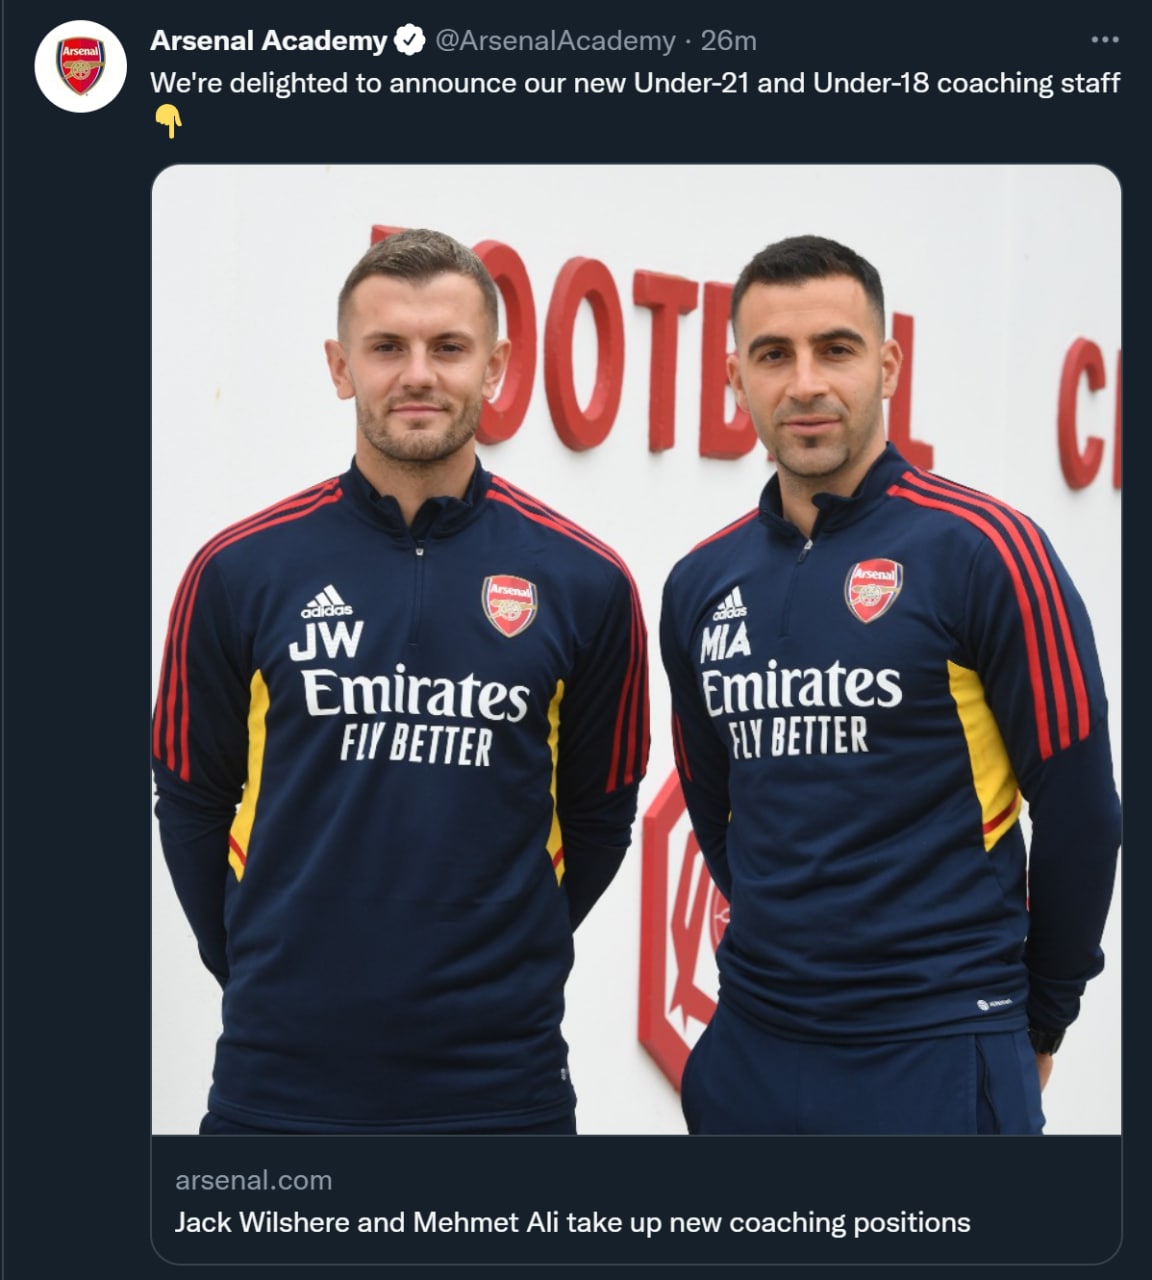The width and height of the screenshot is (1152, 1280).
Task: Click the tweet text about coaching staff
Action: 635,83
